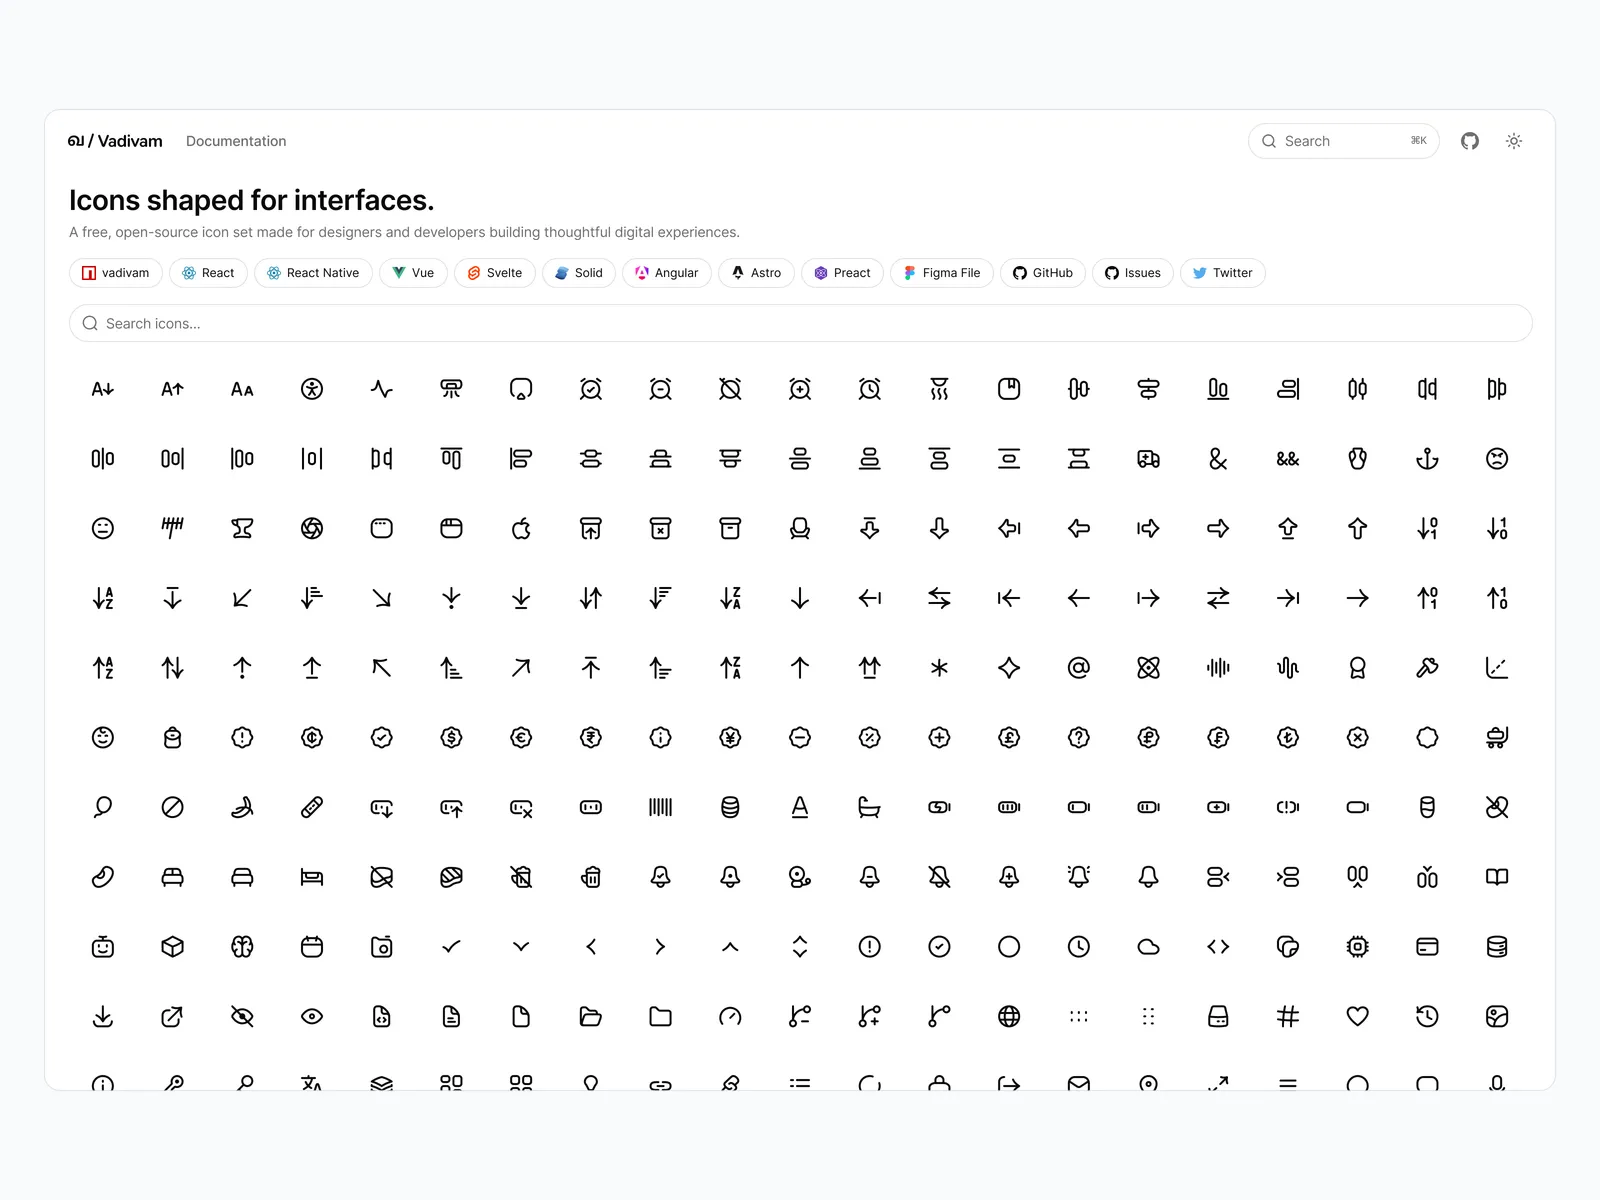Focus the Search icons field
The width and height of the screenshot is (1600, 1200).
coord(801,323)
